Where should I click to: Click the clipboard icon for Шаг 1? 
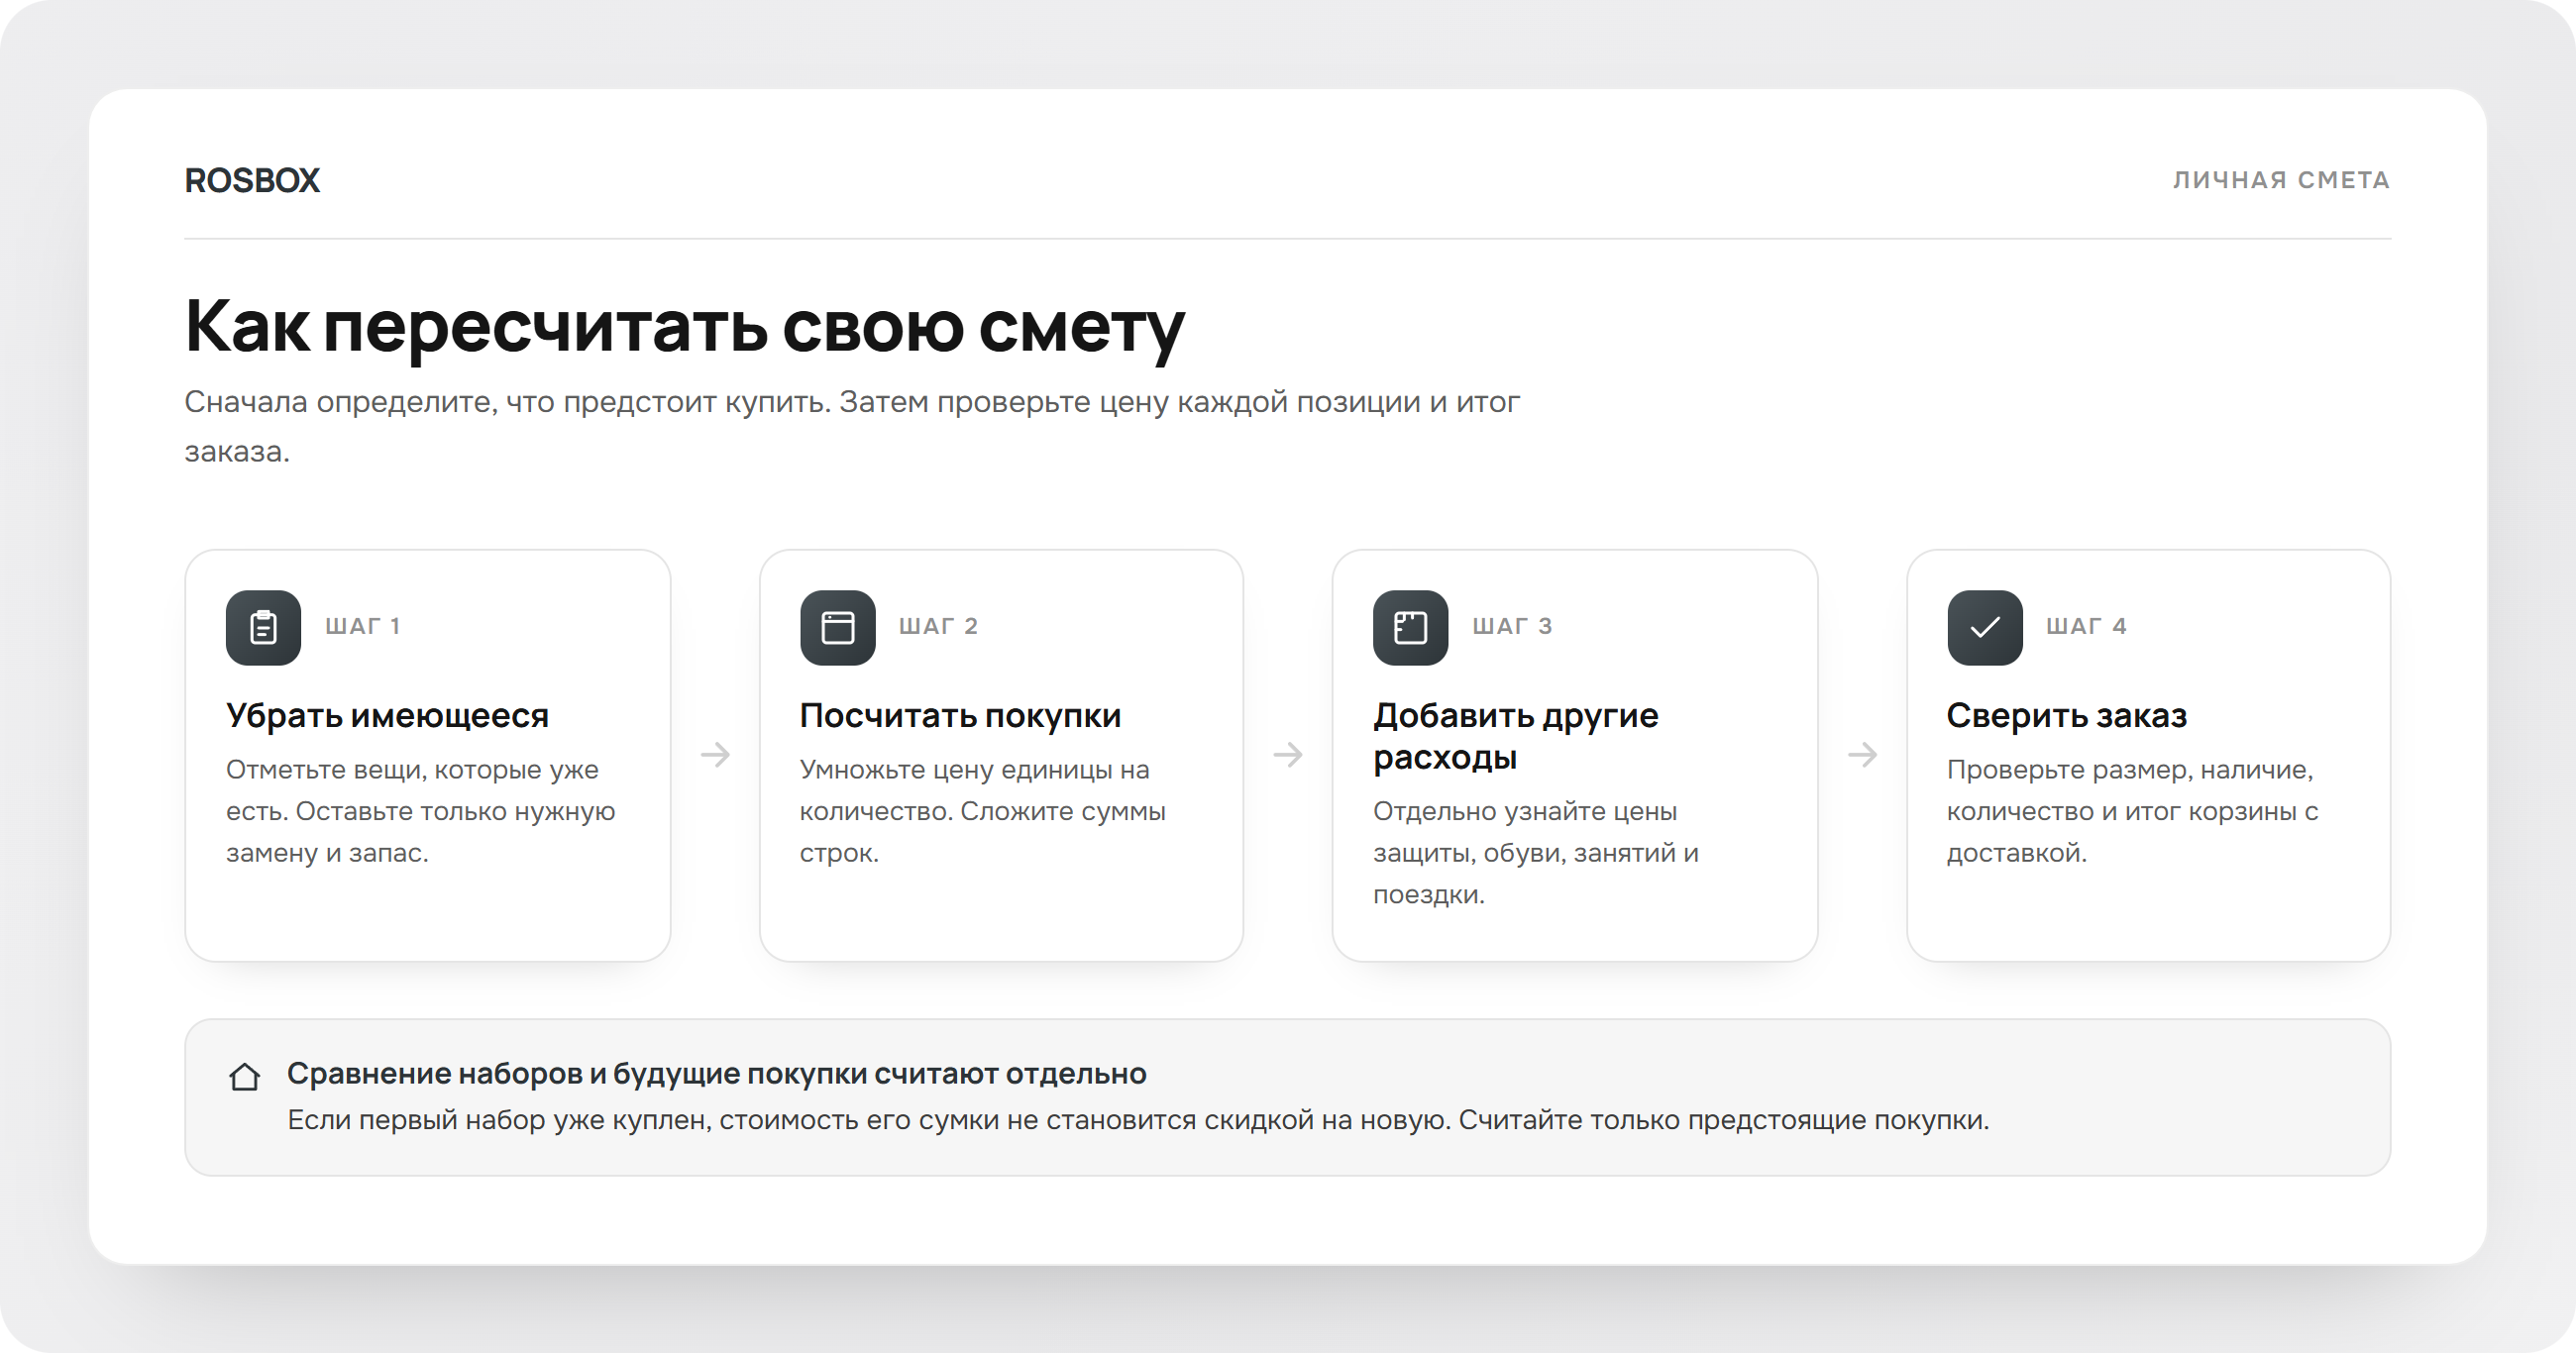[263, 627]
